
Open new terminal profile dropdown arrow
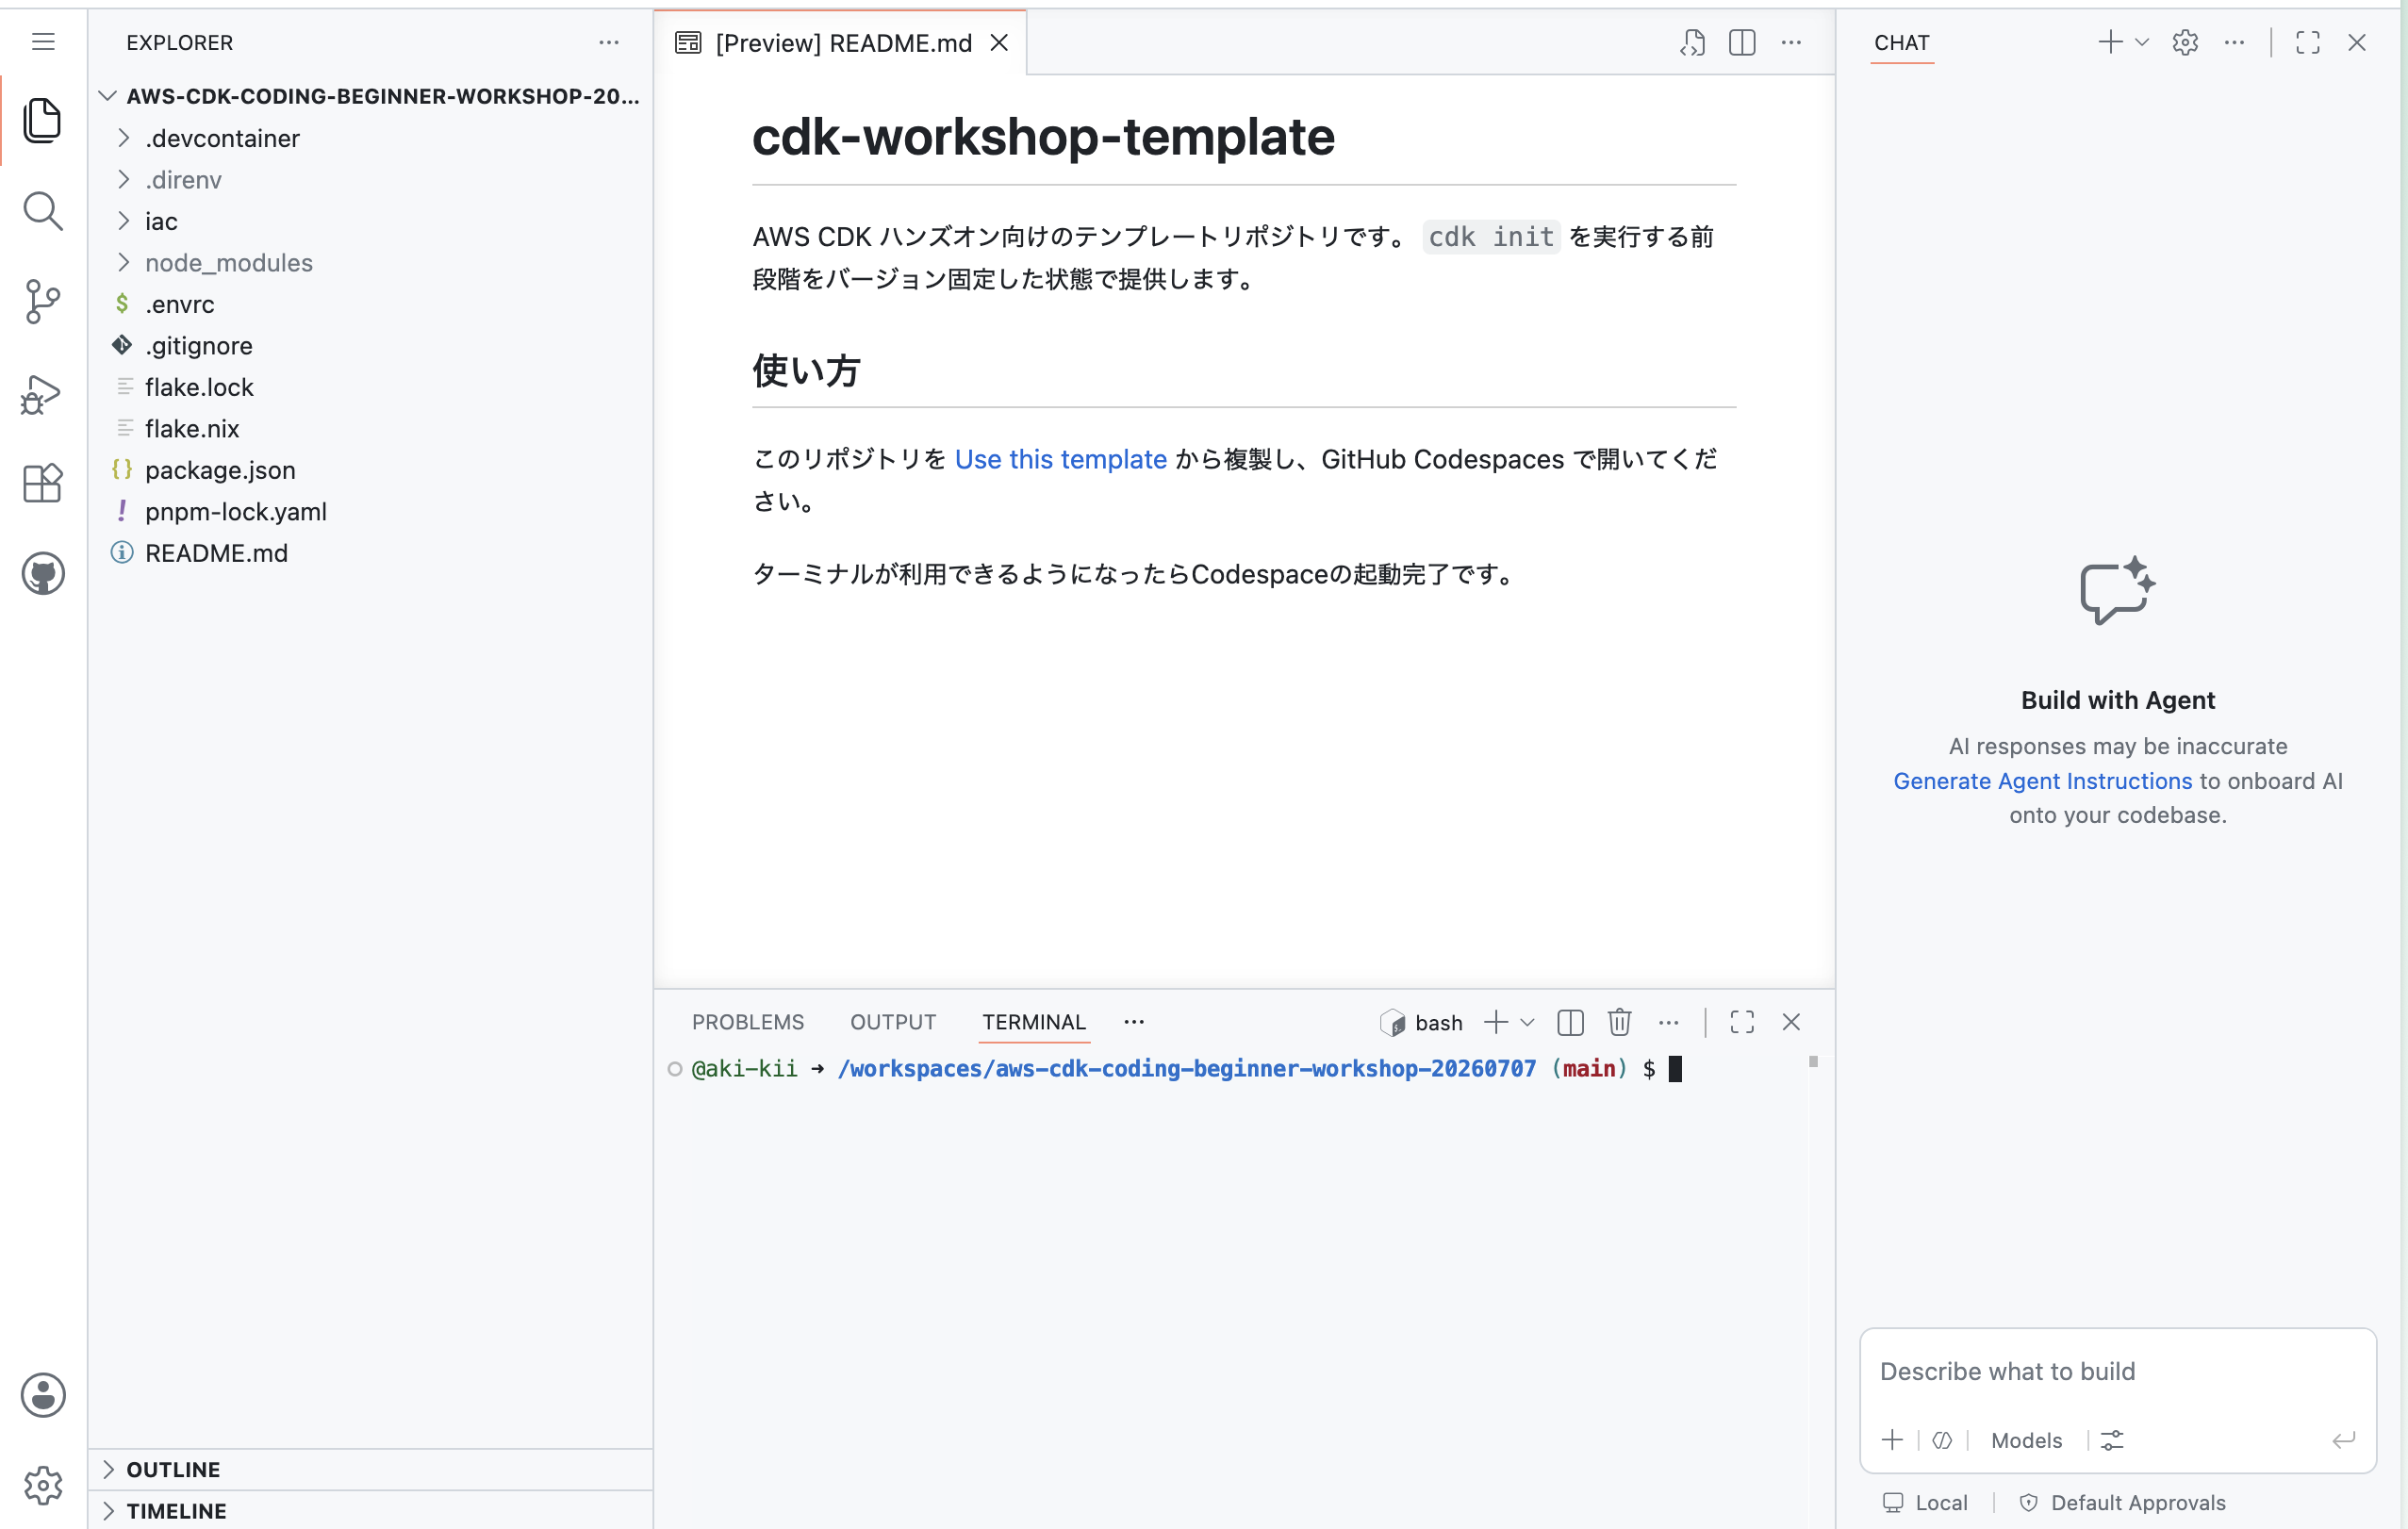[x=1527, y=1022]
